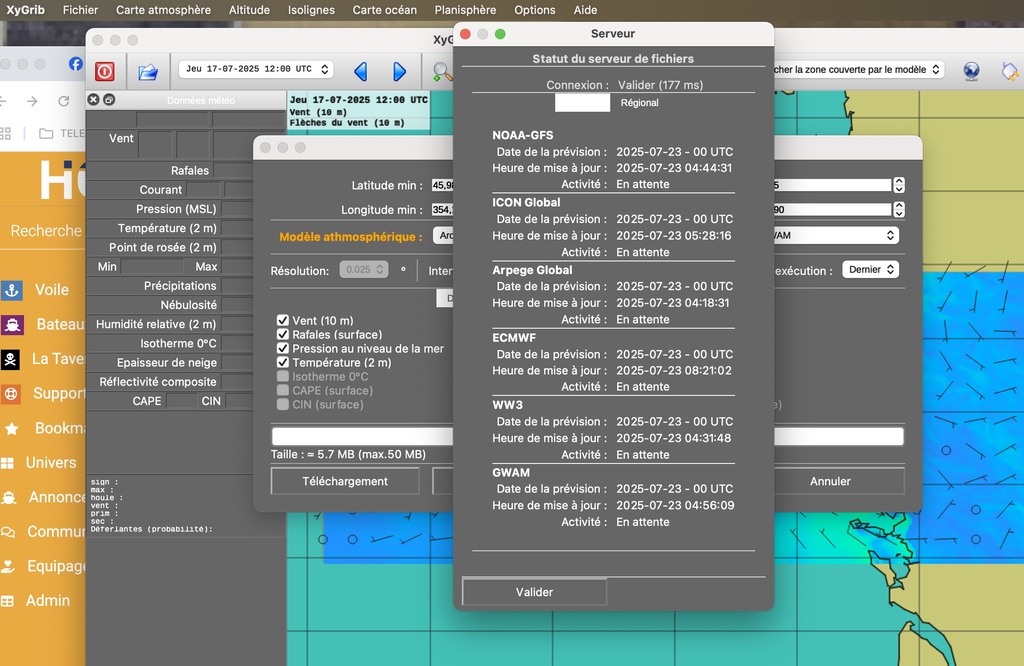Uncheck Pression au niveau de la mer

283,348
